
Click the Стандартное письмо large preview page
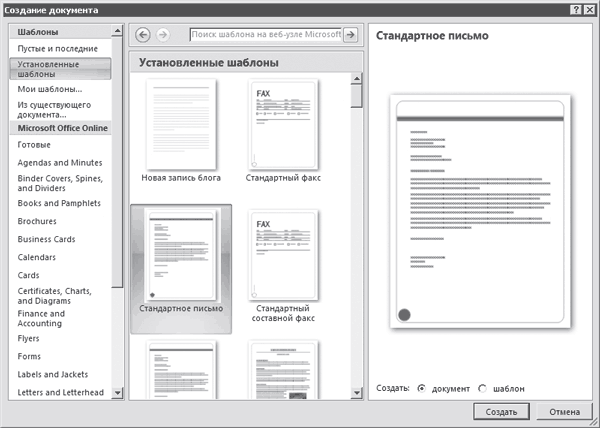point(480,212)
